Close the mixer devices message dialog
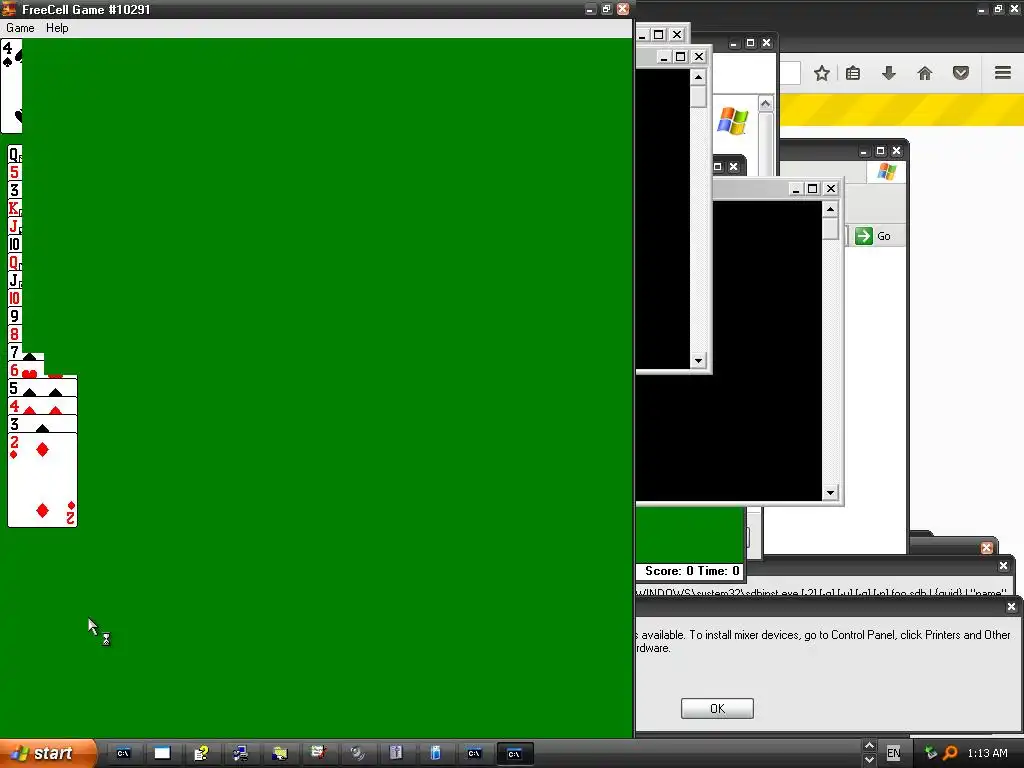The width and height of the screenshot is (1024, 768). [x=1011, y=607]
